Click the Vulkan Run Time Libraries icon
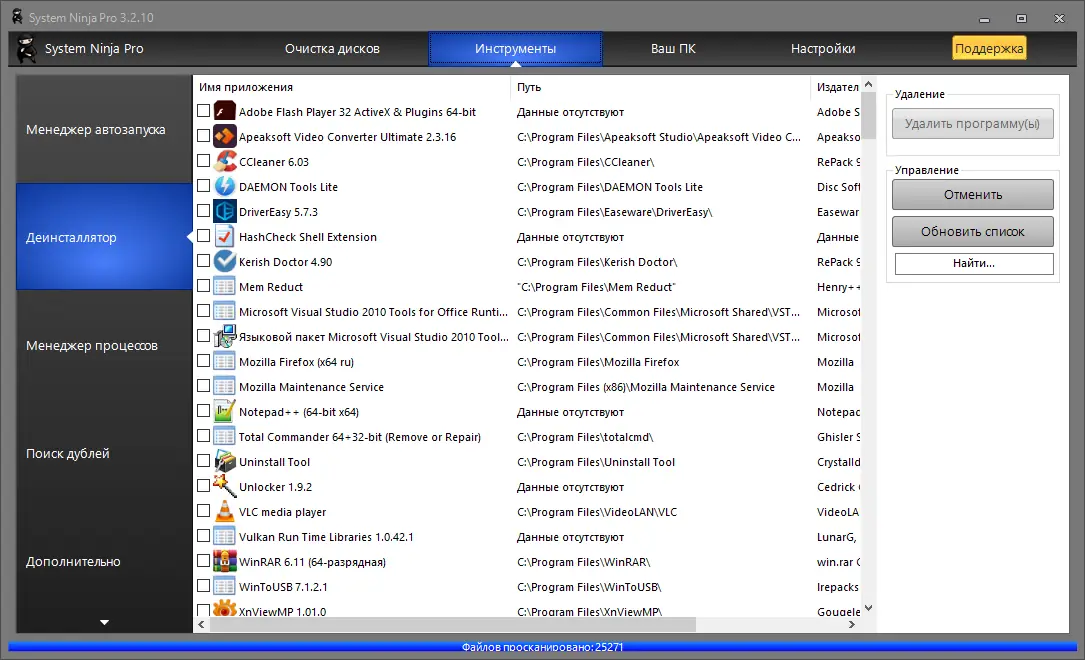 [x=224, y=536]
